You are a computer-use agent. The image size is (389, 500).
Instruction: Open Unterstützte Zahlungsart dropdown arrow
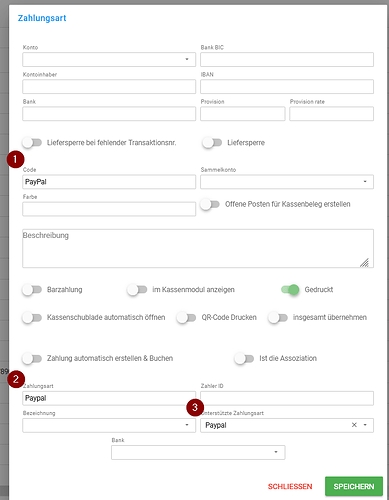click(365, 425)
